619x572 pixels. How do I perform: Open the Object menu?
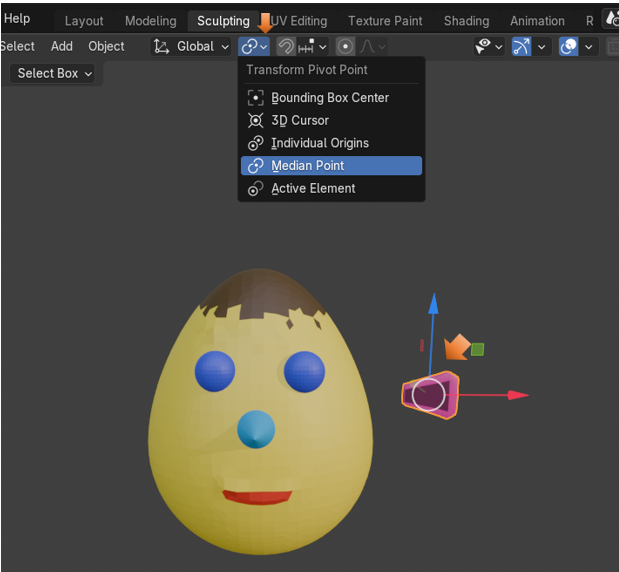coord(106,46)
